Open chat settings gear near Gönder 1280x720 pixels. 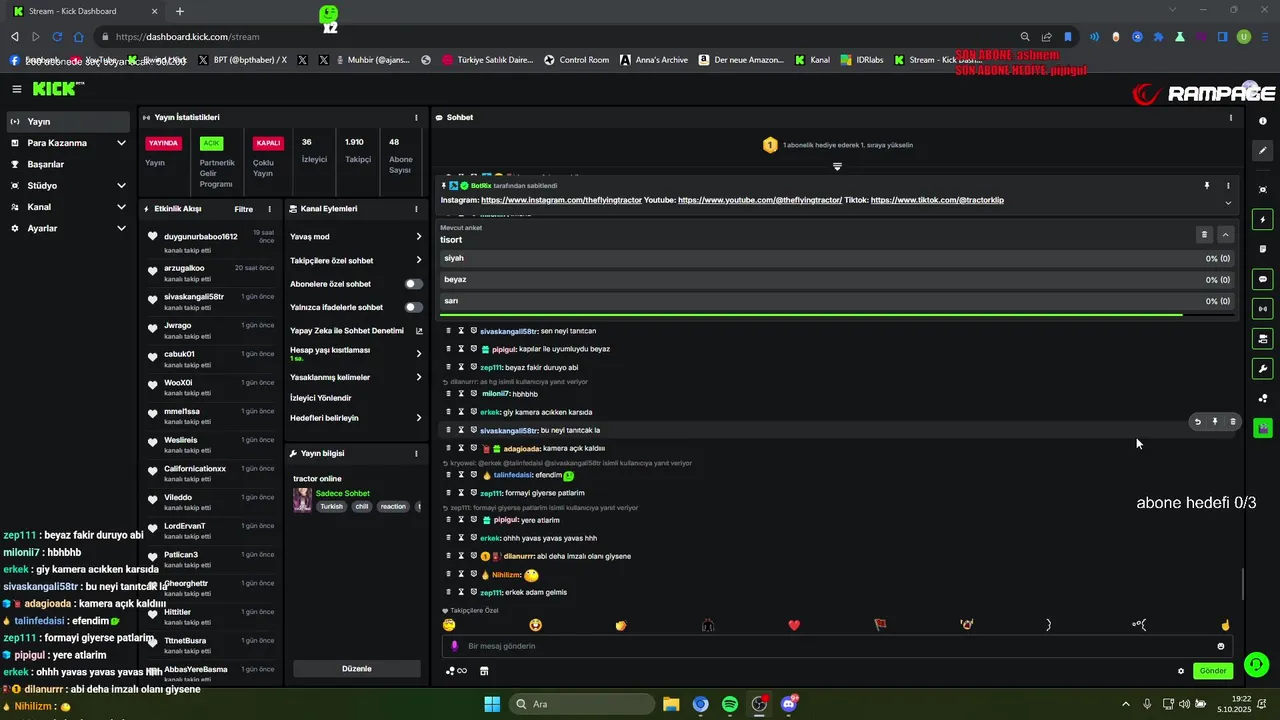1181,671
